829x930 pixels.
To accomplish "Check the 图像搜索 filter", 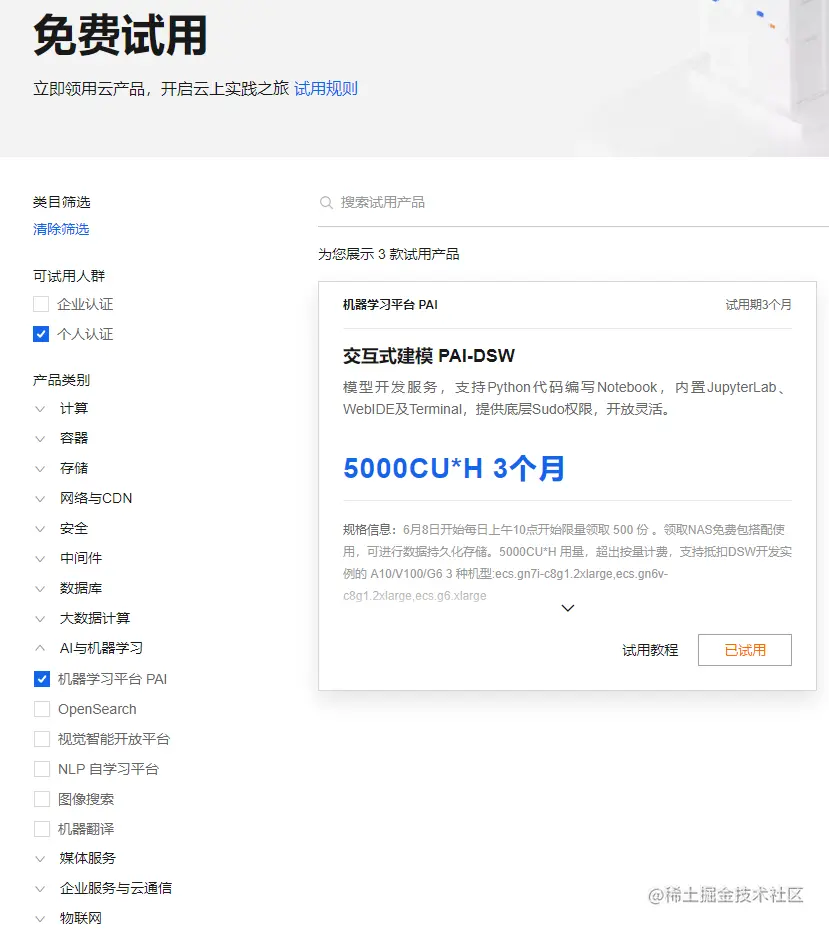I will [42, 799].
